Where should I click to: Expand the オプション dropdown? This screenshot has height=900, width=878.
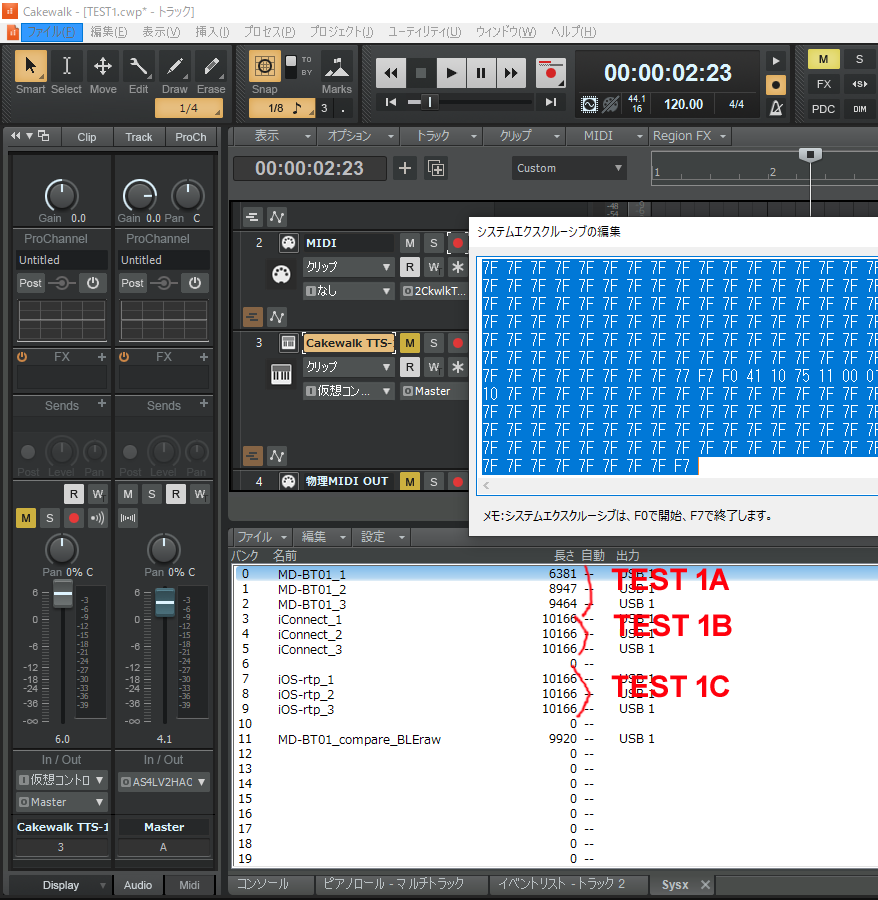tap(358, 136)
